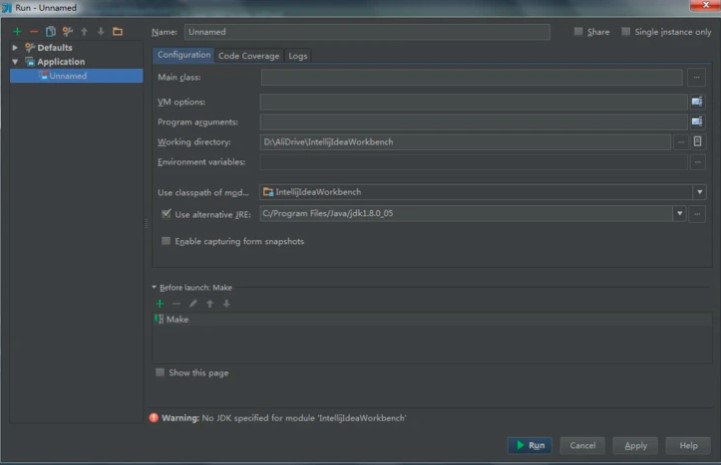The width and height of the screenshot is (721, 465).
Task: Switch to the Code Coverage tab
Action: click(x=249, y=56)
